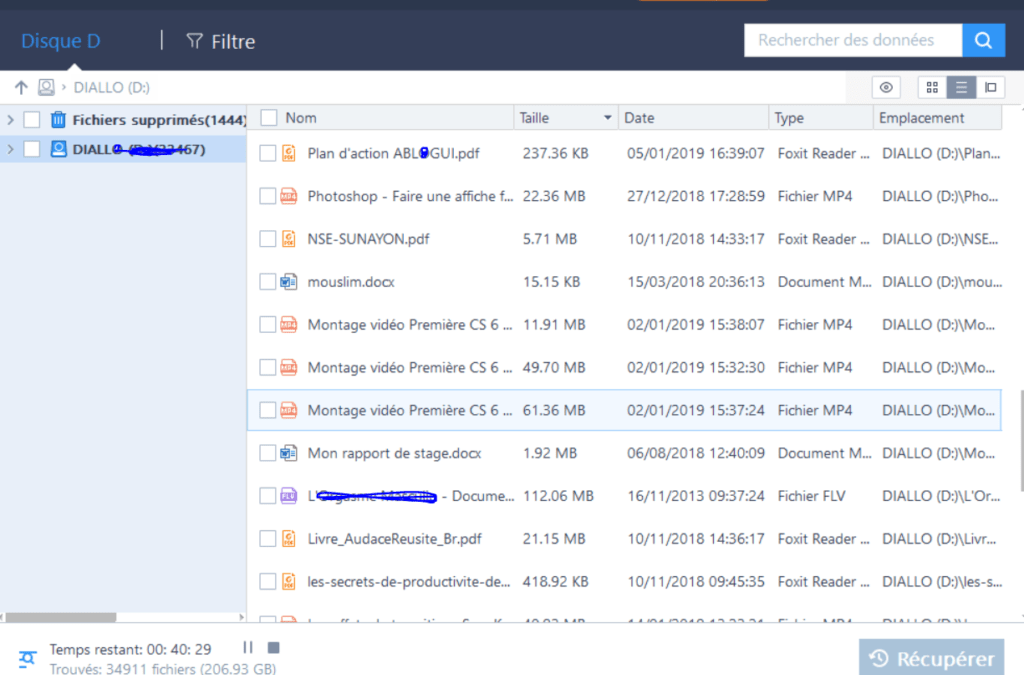Click the search magnifier button
Viewport: 1024px width, 675px height.
pos(984,40)
